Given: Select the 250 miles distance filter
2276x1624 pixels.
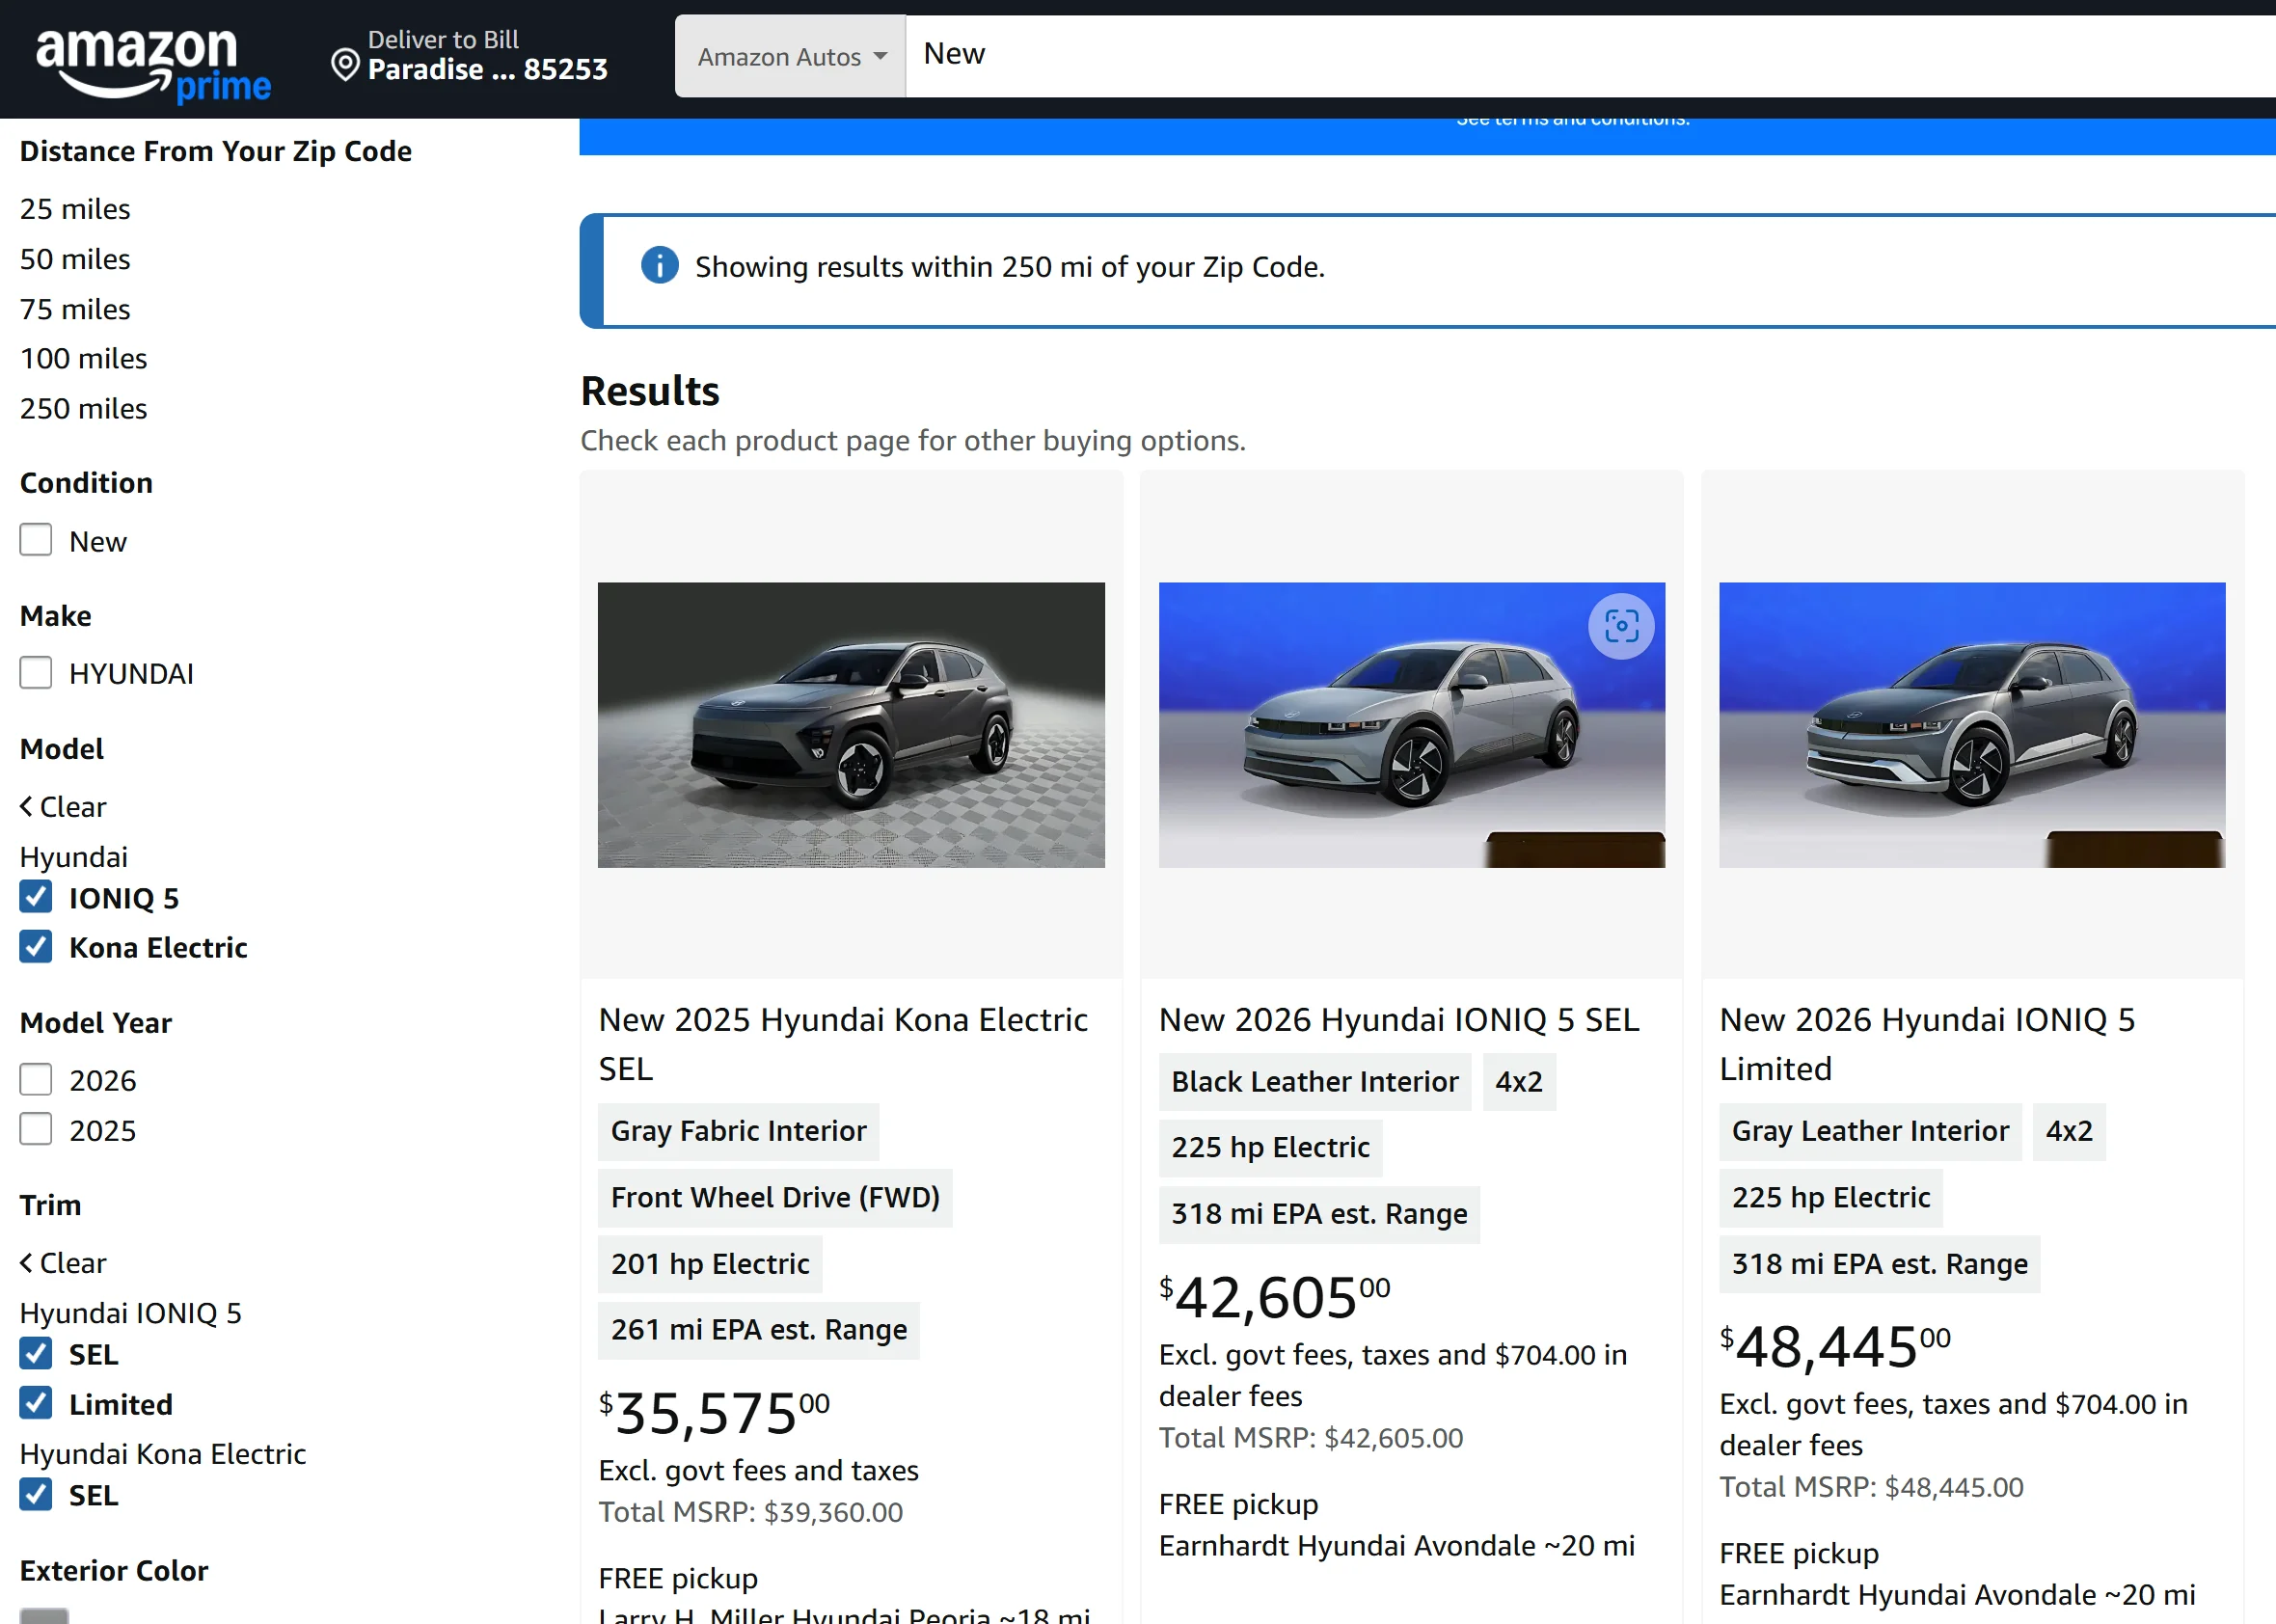Looking at the screenshot, I should 83,408.
